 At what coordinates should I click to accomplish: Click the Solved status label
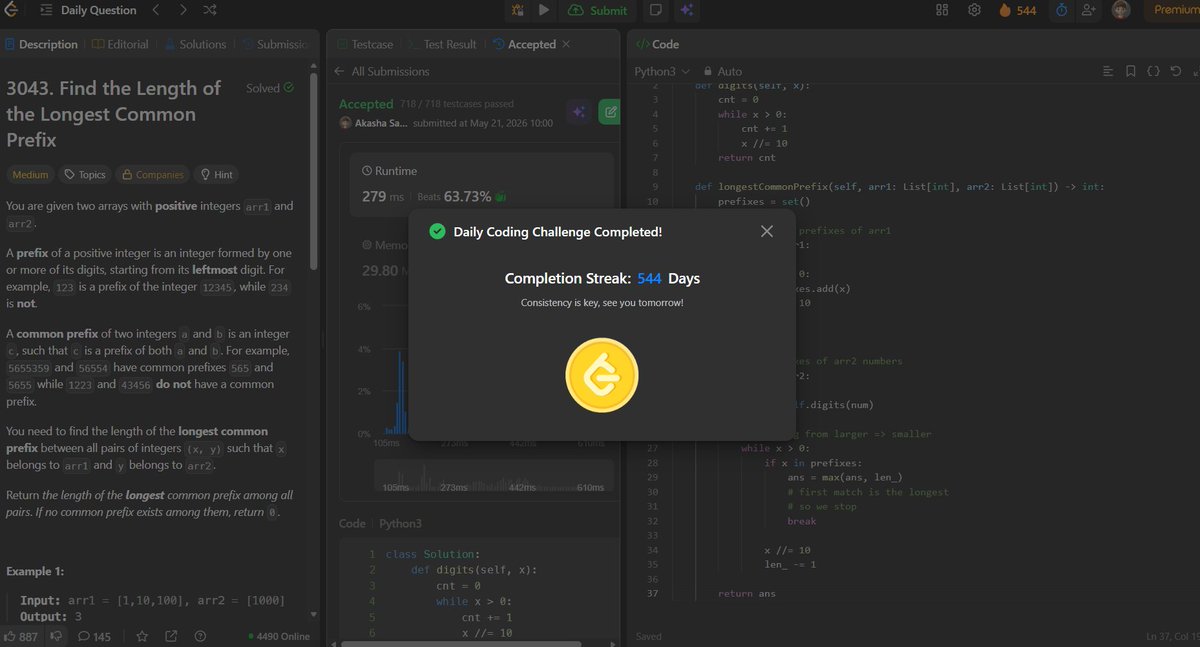[x=270, y=88]
